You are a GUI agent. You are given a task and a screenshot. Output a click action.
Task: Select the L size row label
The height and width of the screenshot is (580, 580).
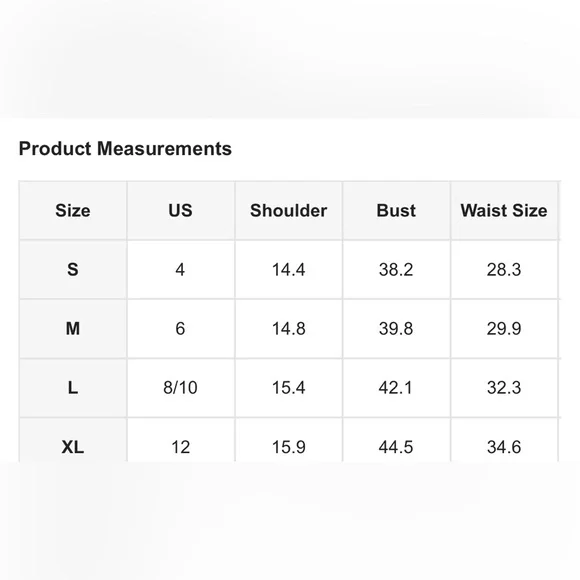[73, 388]
